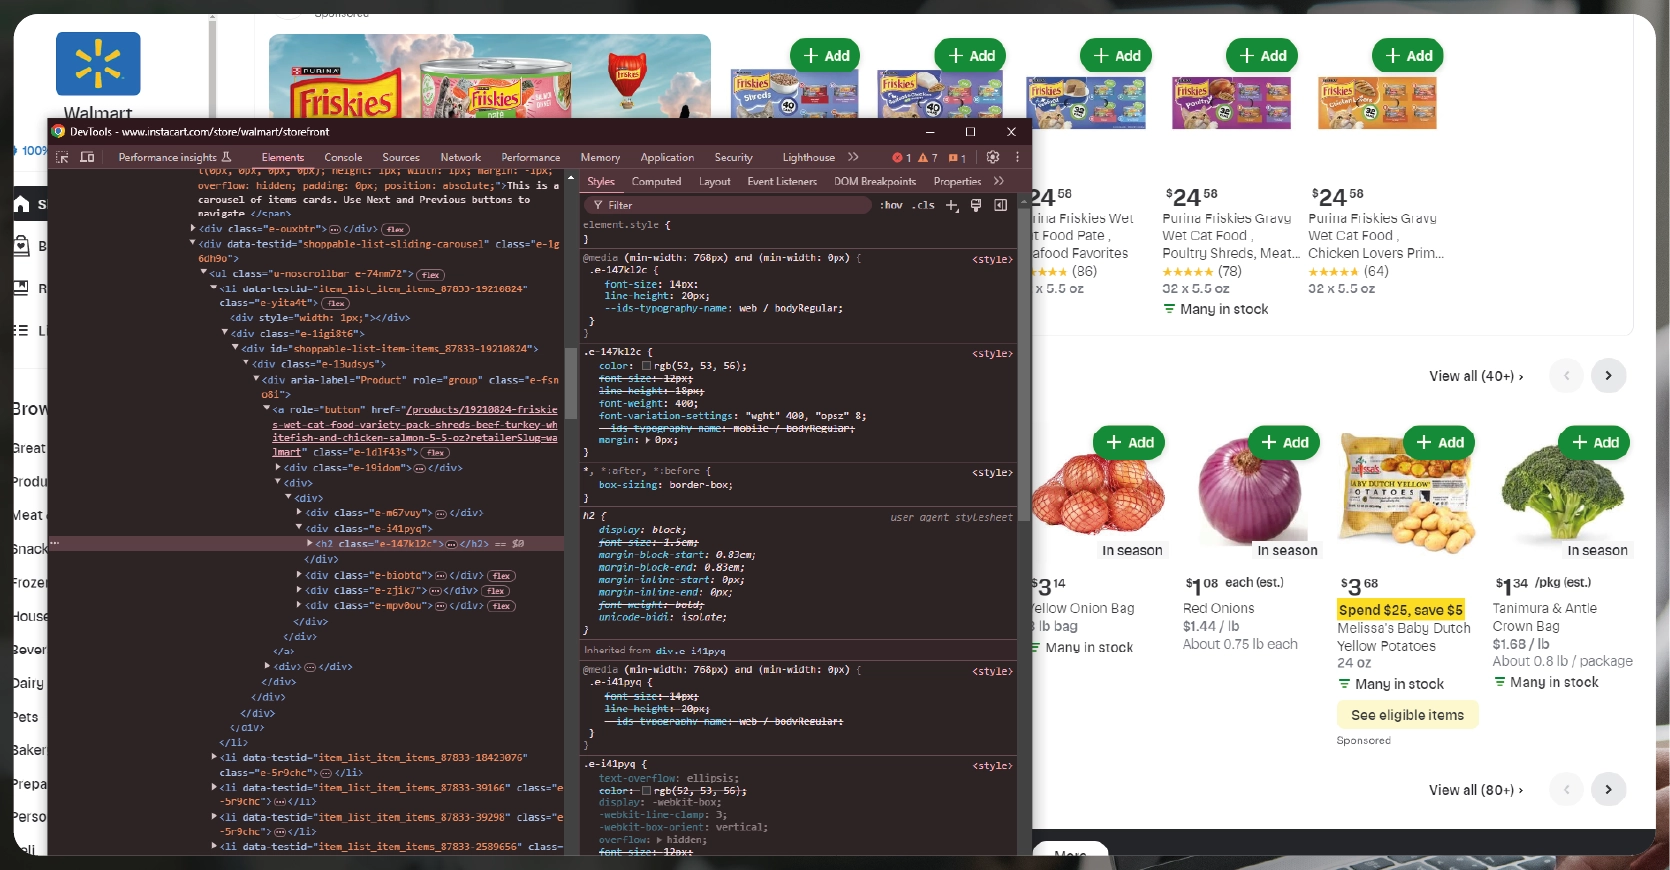This screenshot has width=1670, height=870.
Task: Open the Sources panel tab
Action: [x=401, y=157]
